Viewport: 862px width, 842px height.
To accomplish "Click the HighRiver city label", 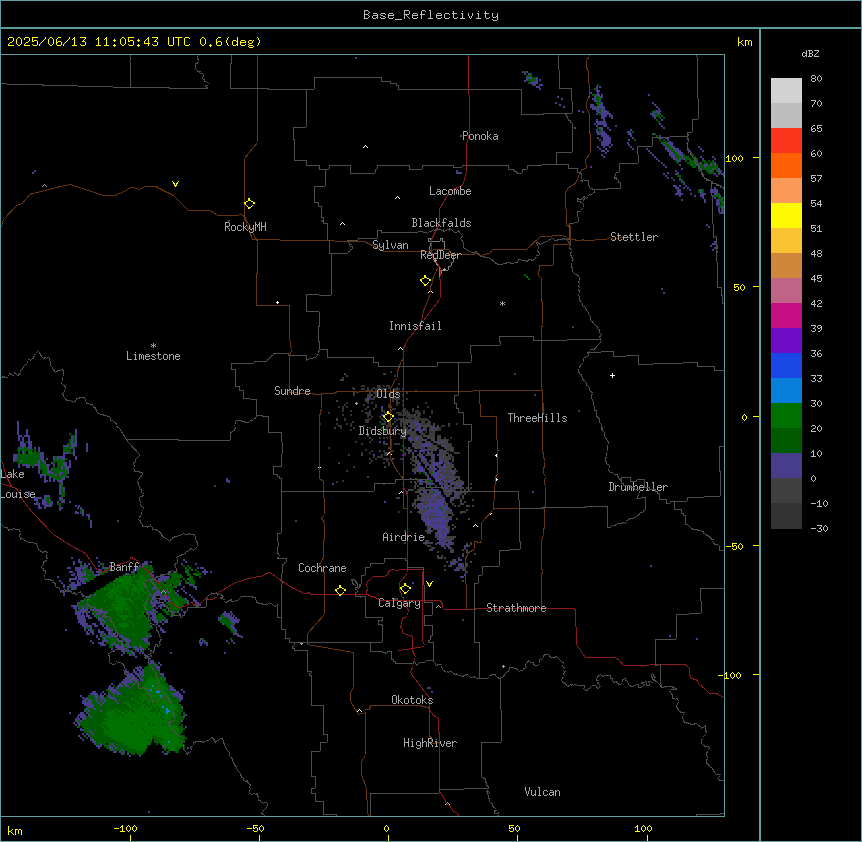I will (430, 743).
